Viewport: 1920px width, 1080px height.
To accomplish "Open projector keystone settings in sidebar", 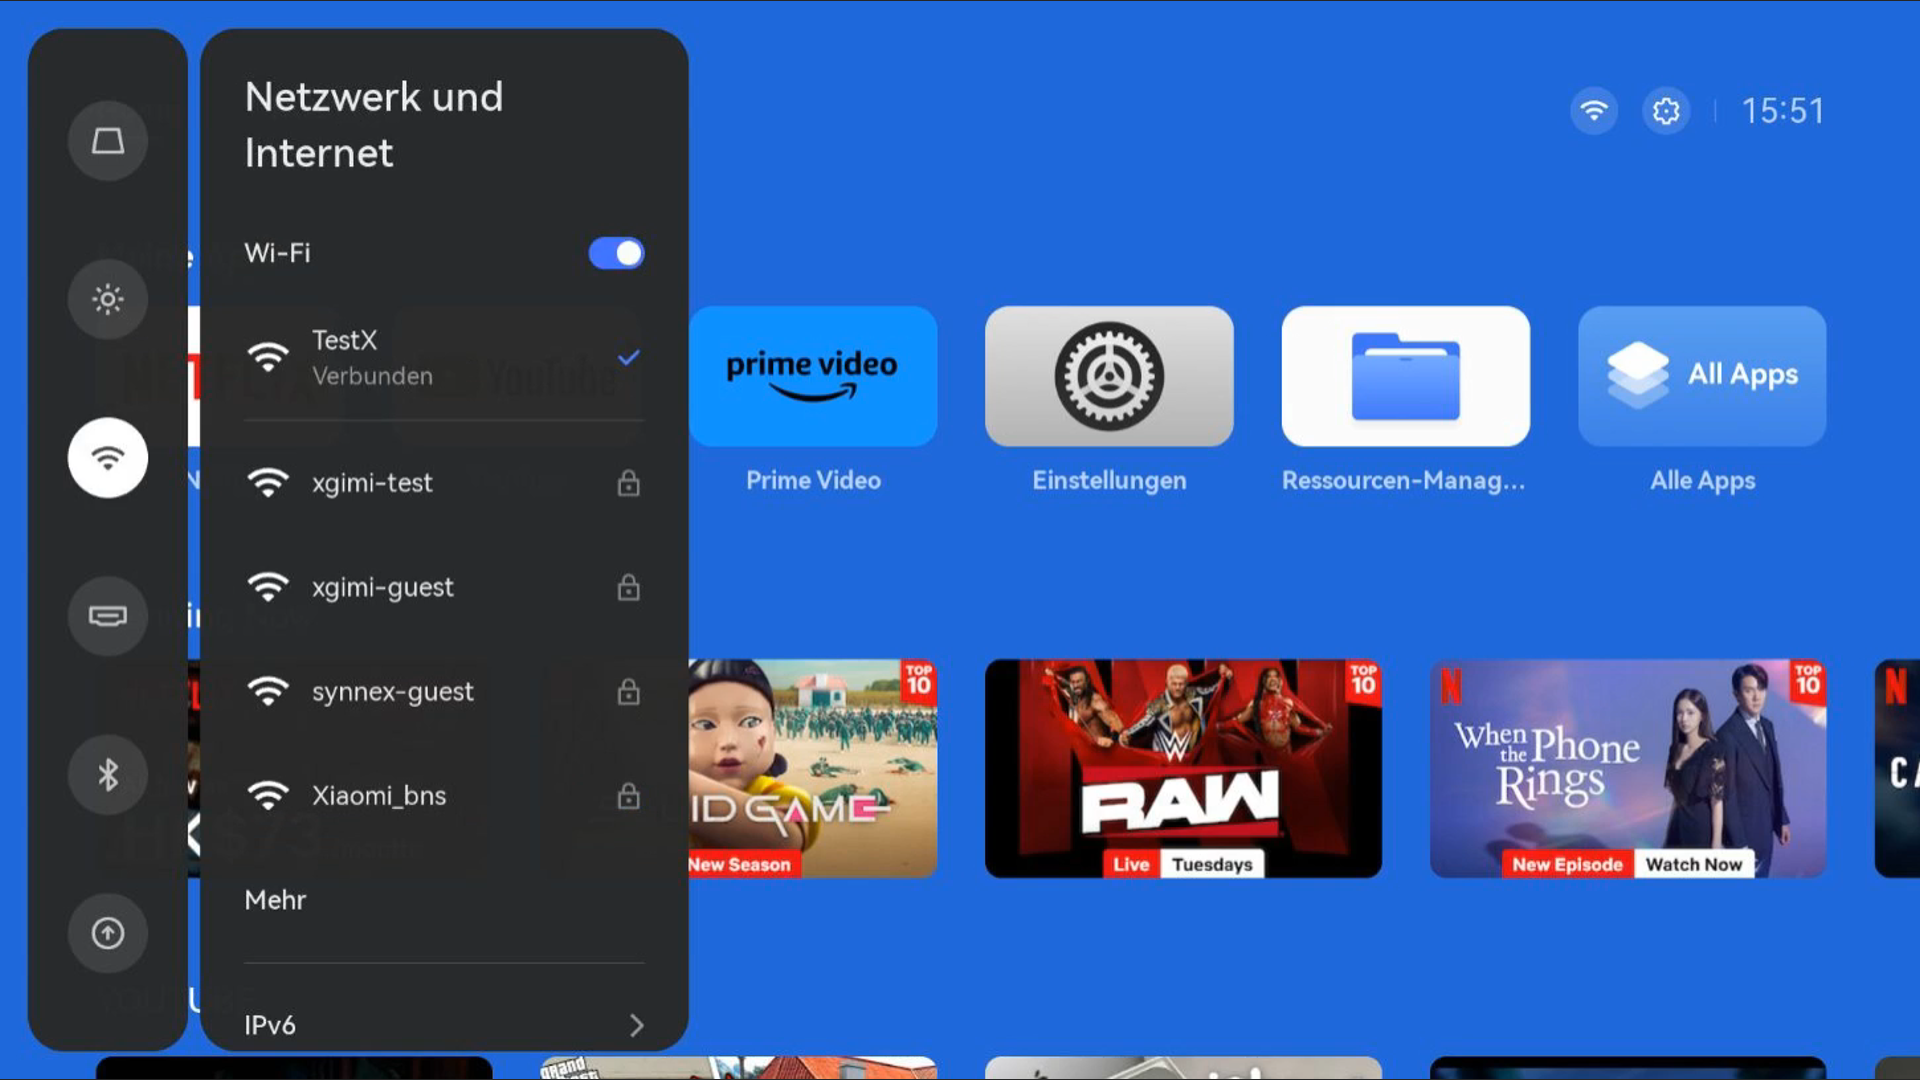I will click(x=108, y=141).
